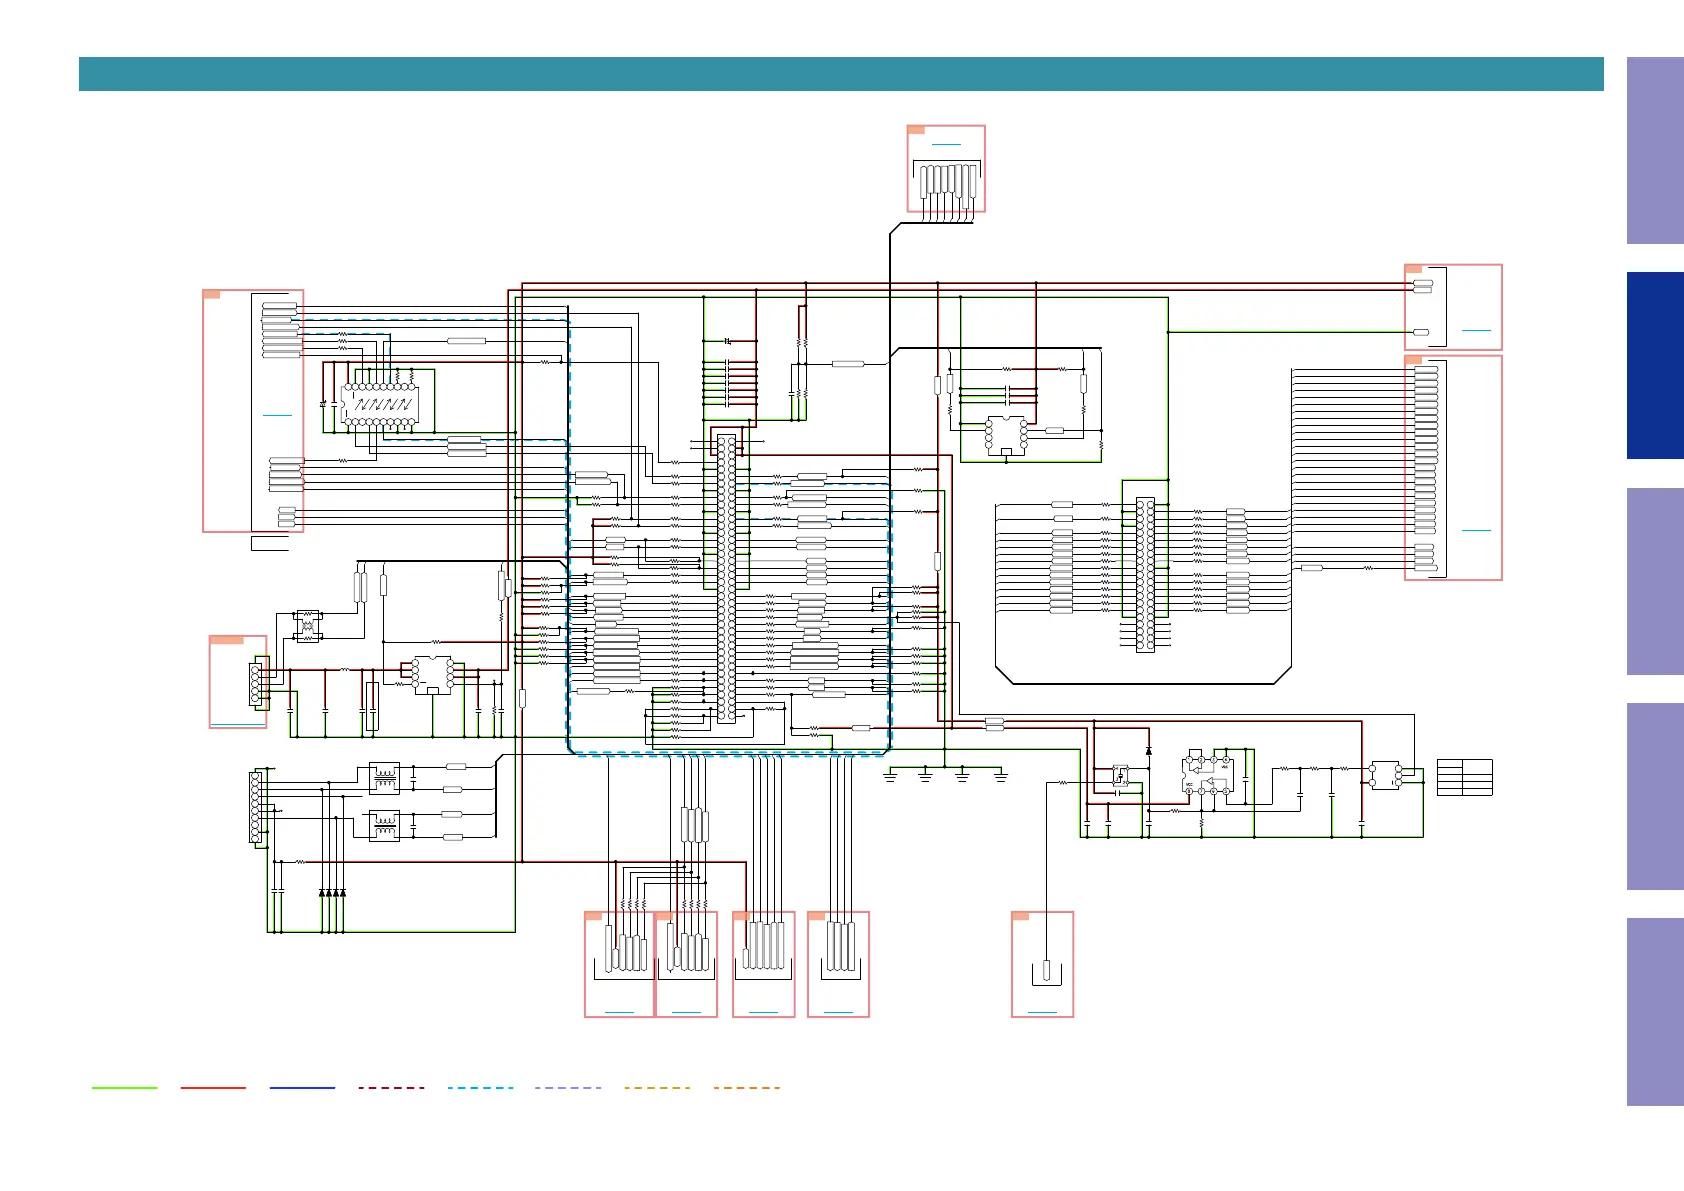
Task: Select the dark blue active side tab
Action: (1655, 366)
